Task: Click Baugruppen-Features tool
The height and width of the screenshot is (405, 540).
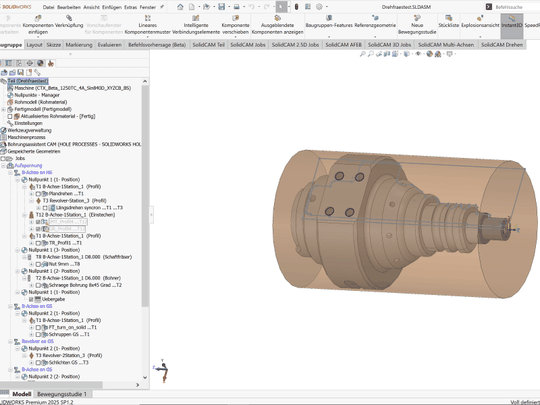Action: coord(329,21)
